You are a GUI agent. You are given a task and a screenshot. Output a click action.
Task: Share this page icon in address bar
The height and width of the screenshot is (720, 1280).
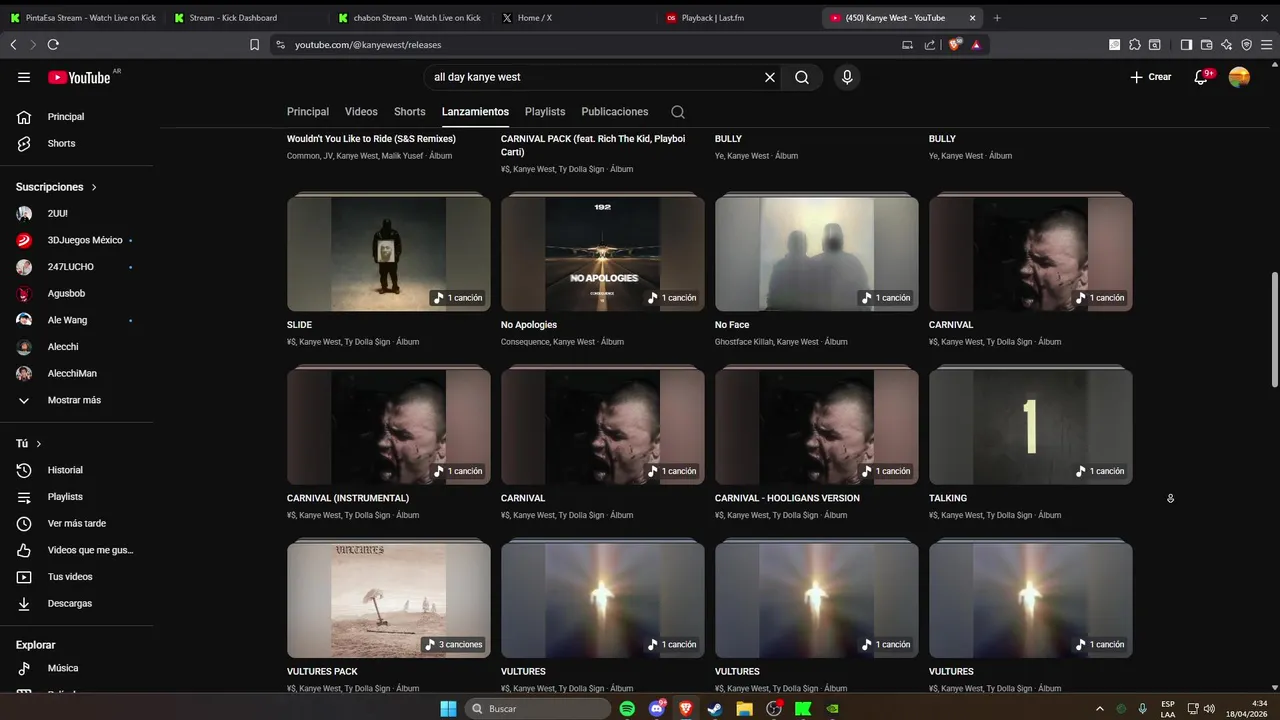pyautogui.click(x=930, y=45)
